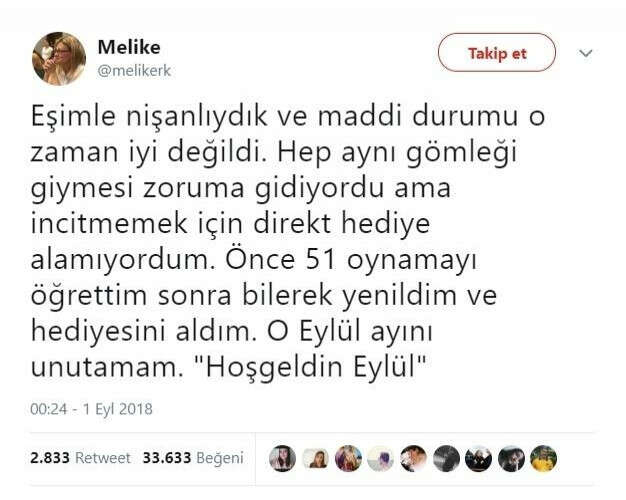The width and height of the screenshot is (626, 500).
Task: Open the 00:24 - 1 Eyl 2018 timestamp
Action: [x=91, y=409]
